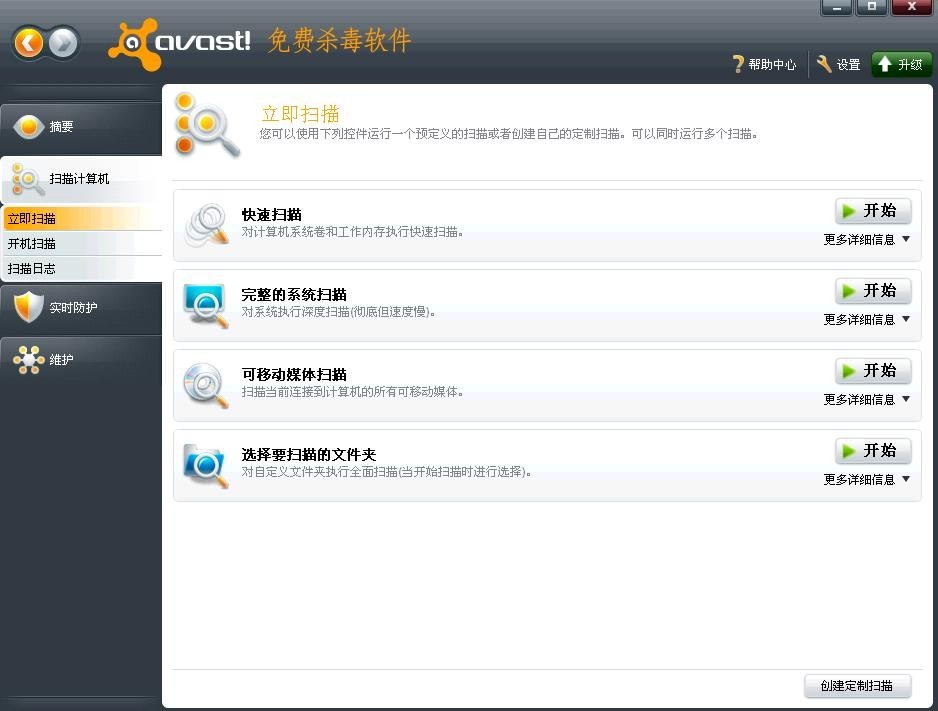Click the 立即扫描 page heading
The height and width of the screenshot is (711, 938).
(300, 114)
